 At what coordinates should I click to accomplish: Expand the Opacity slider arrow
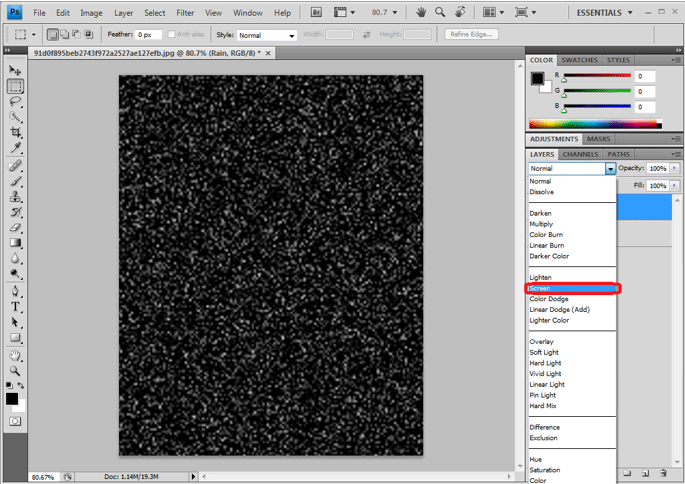(x=674, y=168)
